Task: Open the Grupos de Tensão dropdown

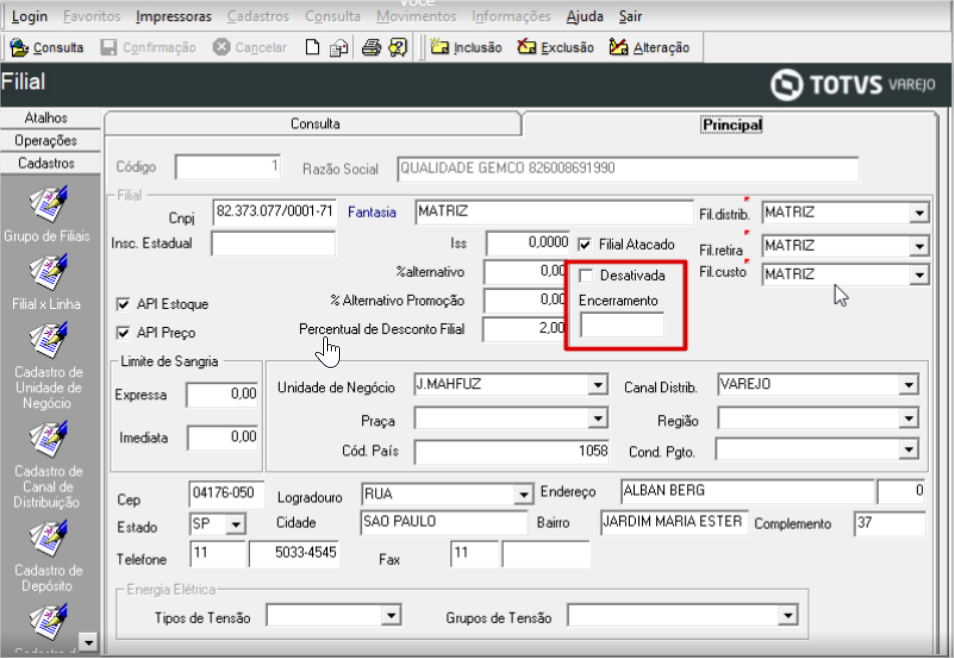Action: [787, 615]
